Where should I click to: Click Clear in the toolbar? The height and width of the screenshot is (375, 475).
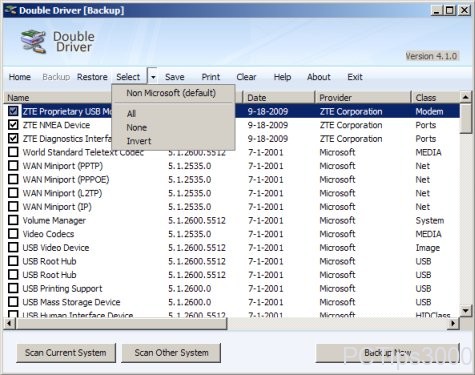(x=246, y=77)
